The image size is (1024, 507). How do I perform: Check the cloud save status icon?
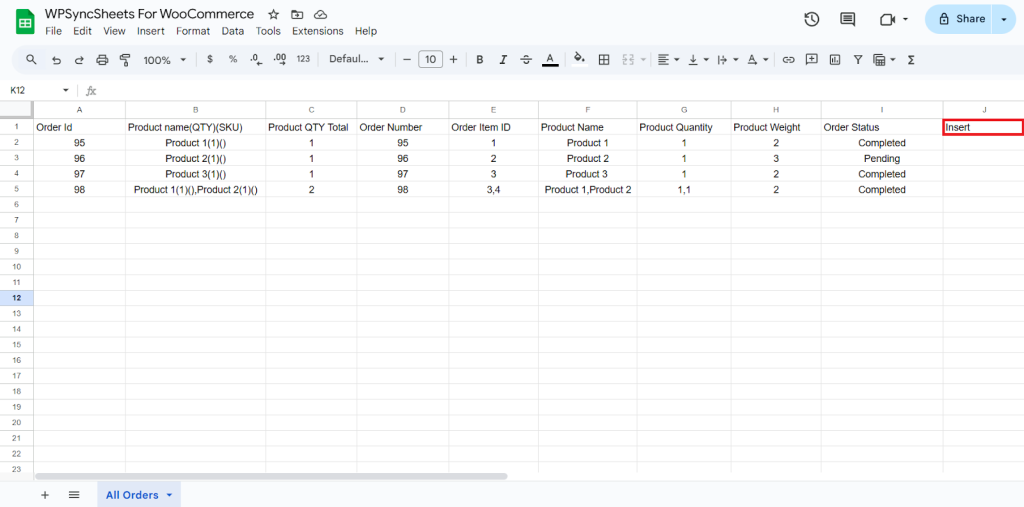(320, 14)
